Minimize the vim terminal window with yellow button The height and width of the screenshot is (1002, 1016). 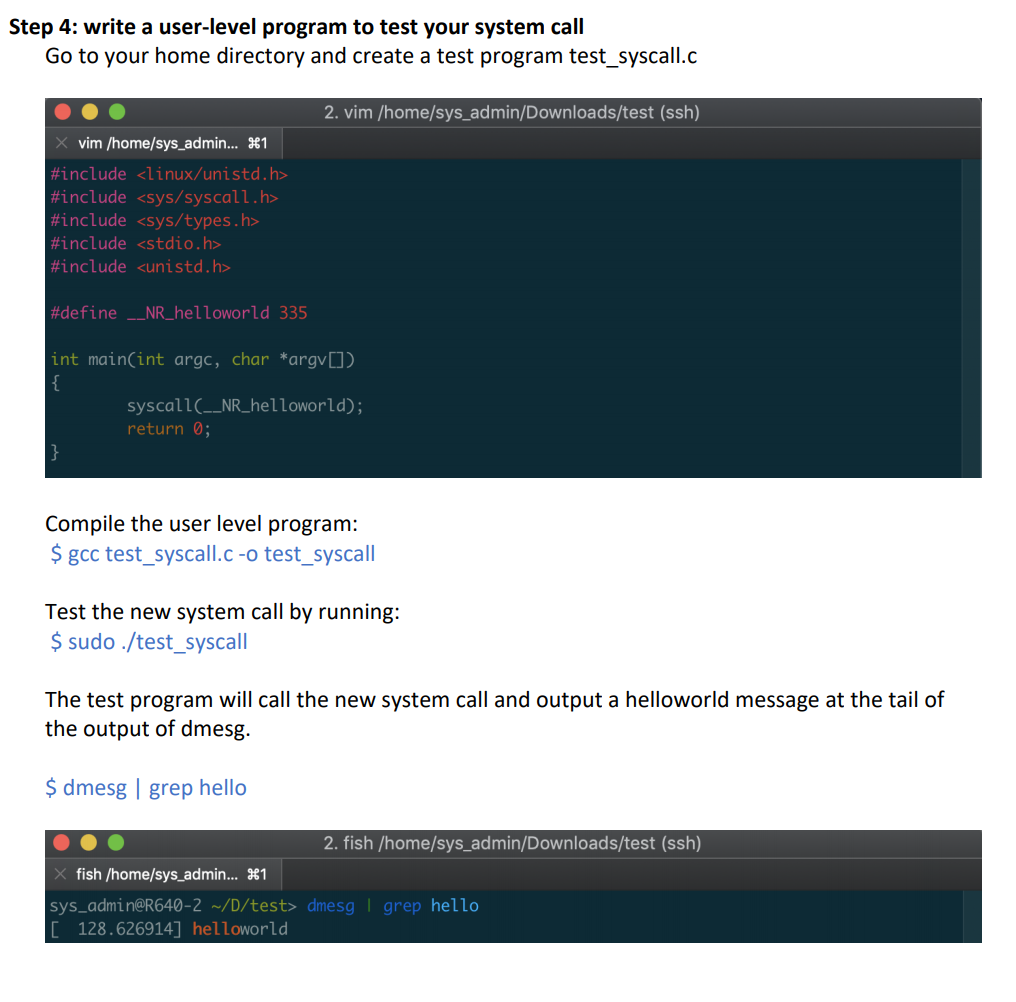coord(89,112)
